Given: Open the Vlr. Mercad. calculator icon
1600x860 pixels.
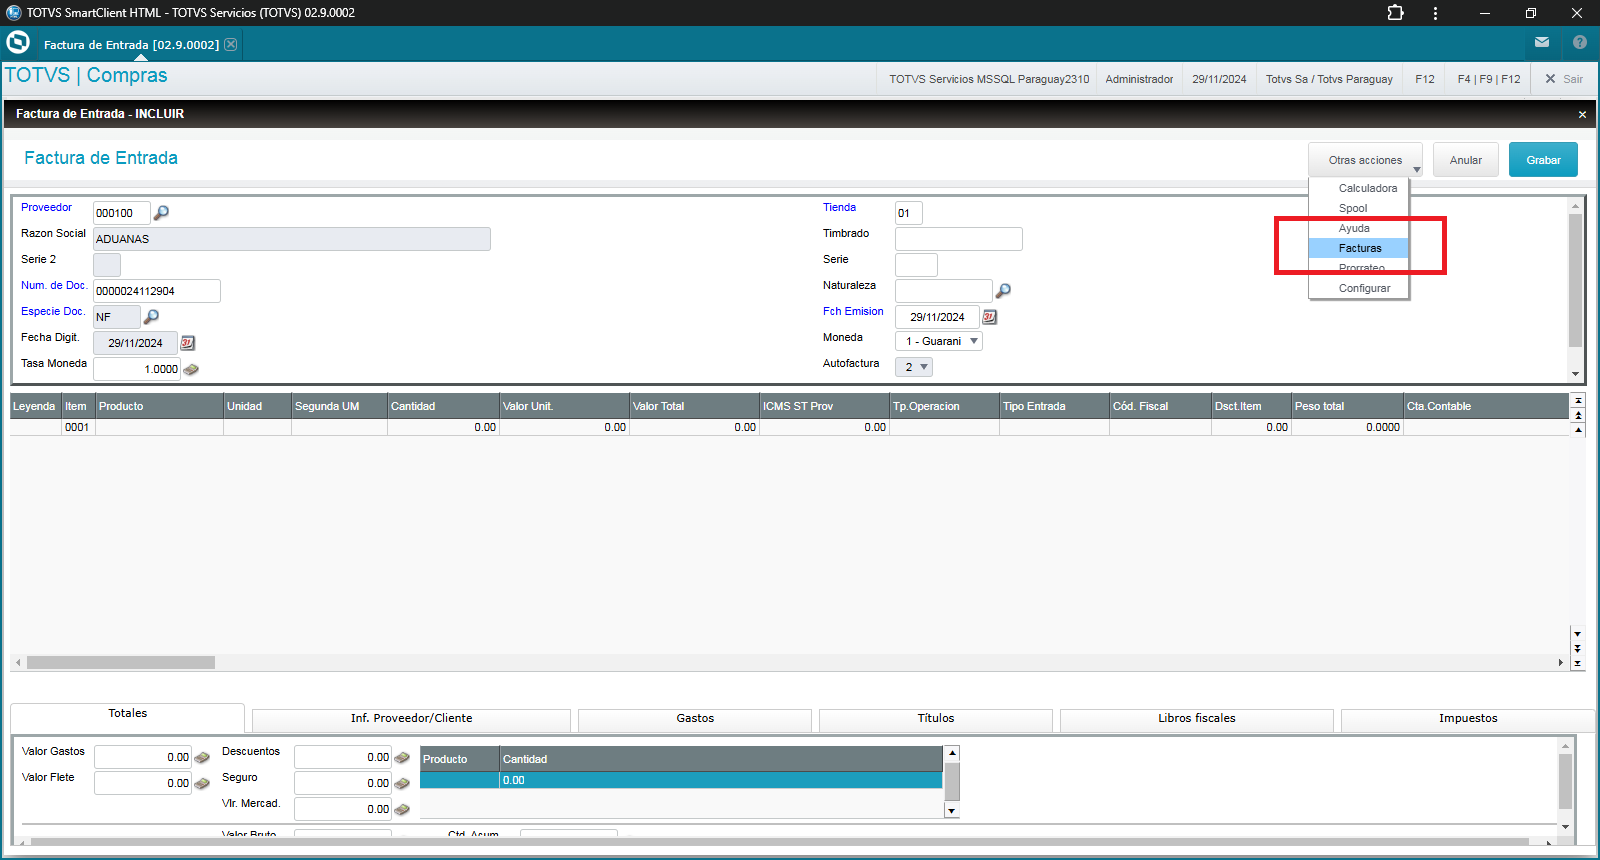Looking at the screenshot, I should pyautogui.click(x=402, y=810).
